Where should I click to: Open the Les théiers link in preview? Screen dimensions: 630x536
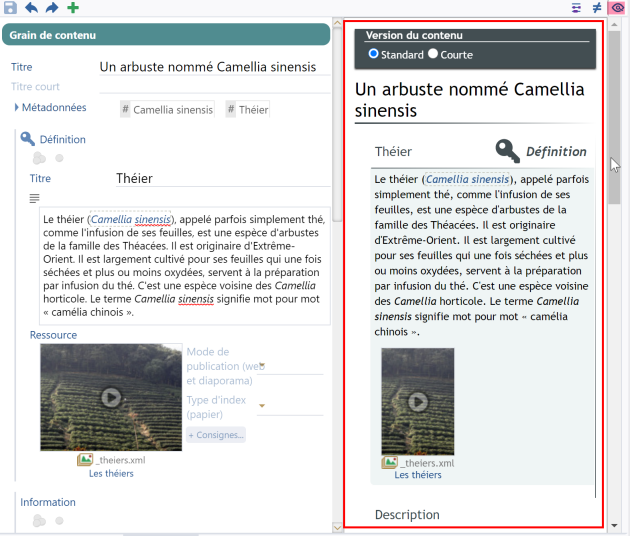coord(417,475)
